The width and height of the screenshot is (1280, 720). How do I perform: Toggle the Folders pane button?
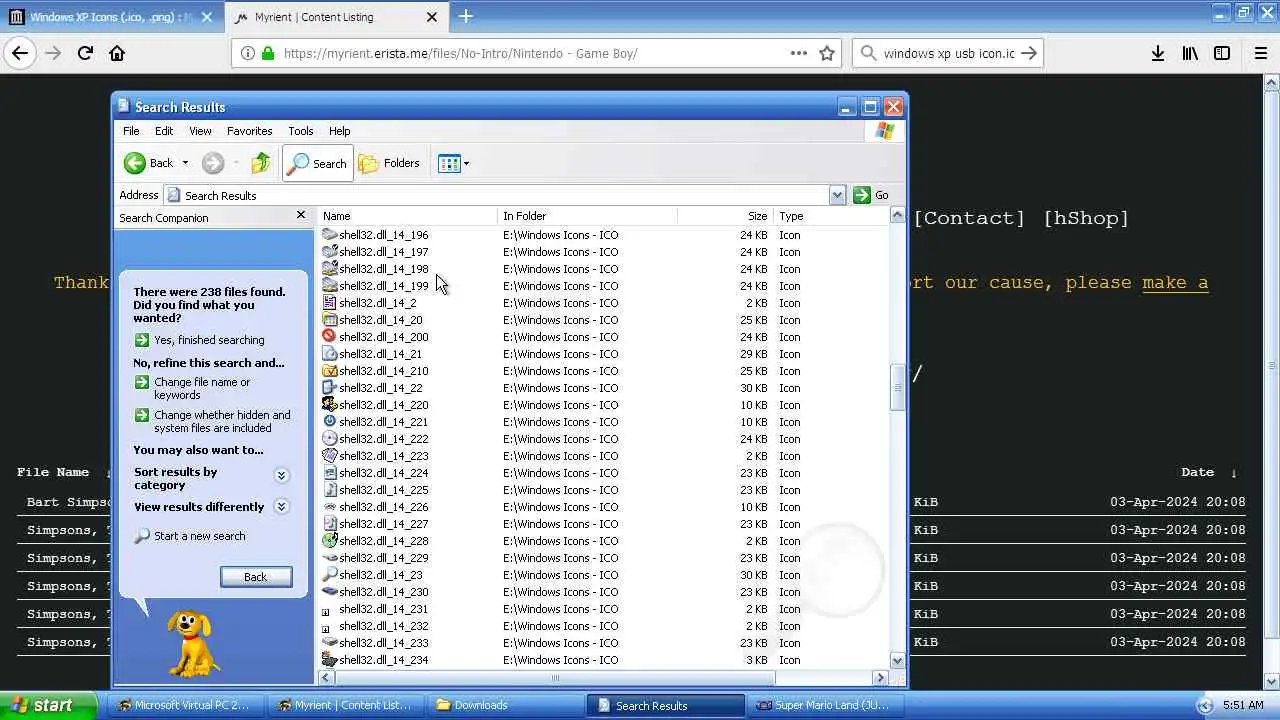point(389,163)
